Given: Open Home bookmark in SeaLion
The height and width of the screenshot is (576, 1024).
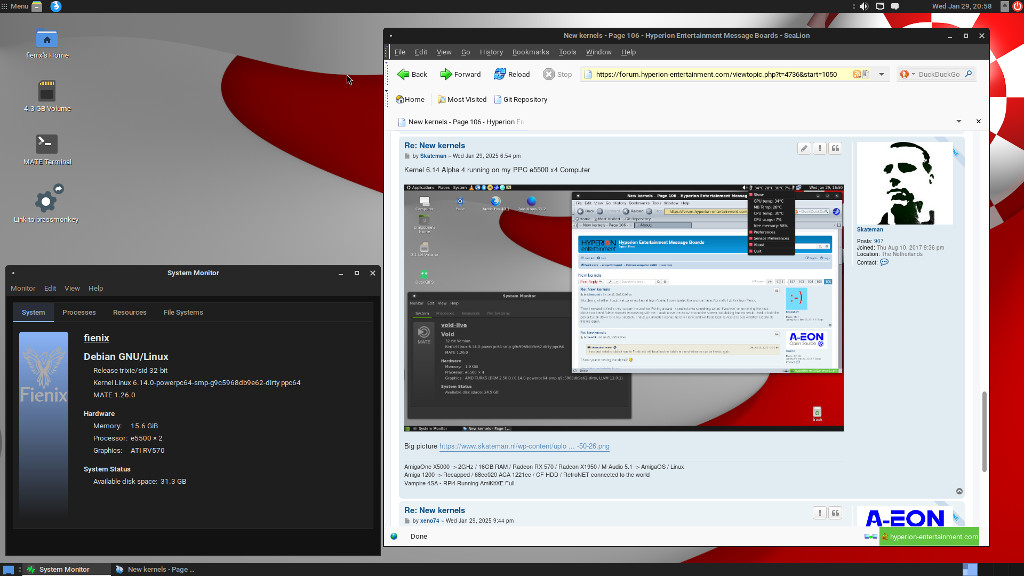Looking at the screenshot, I should click(x=410, y=99).
